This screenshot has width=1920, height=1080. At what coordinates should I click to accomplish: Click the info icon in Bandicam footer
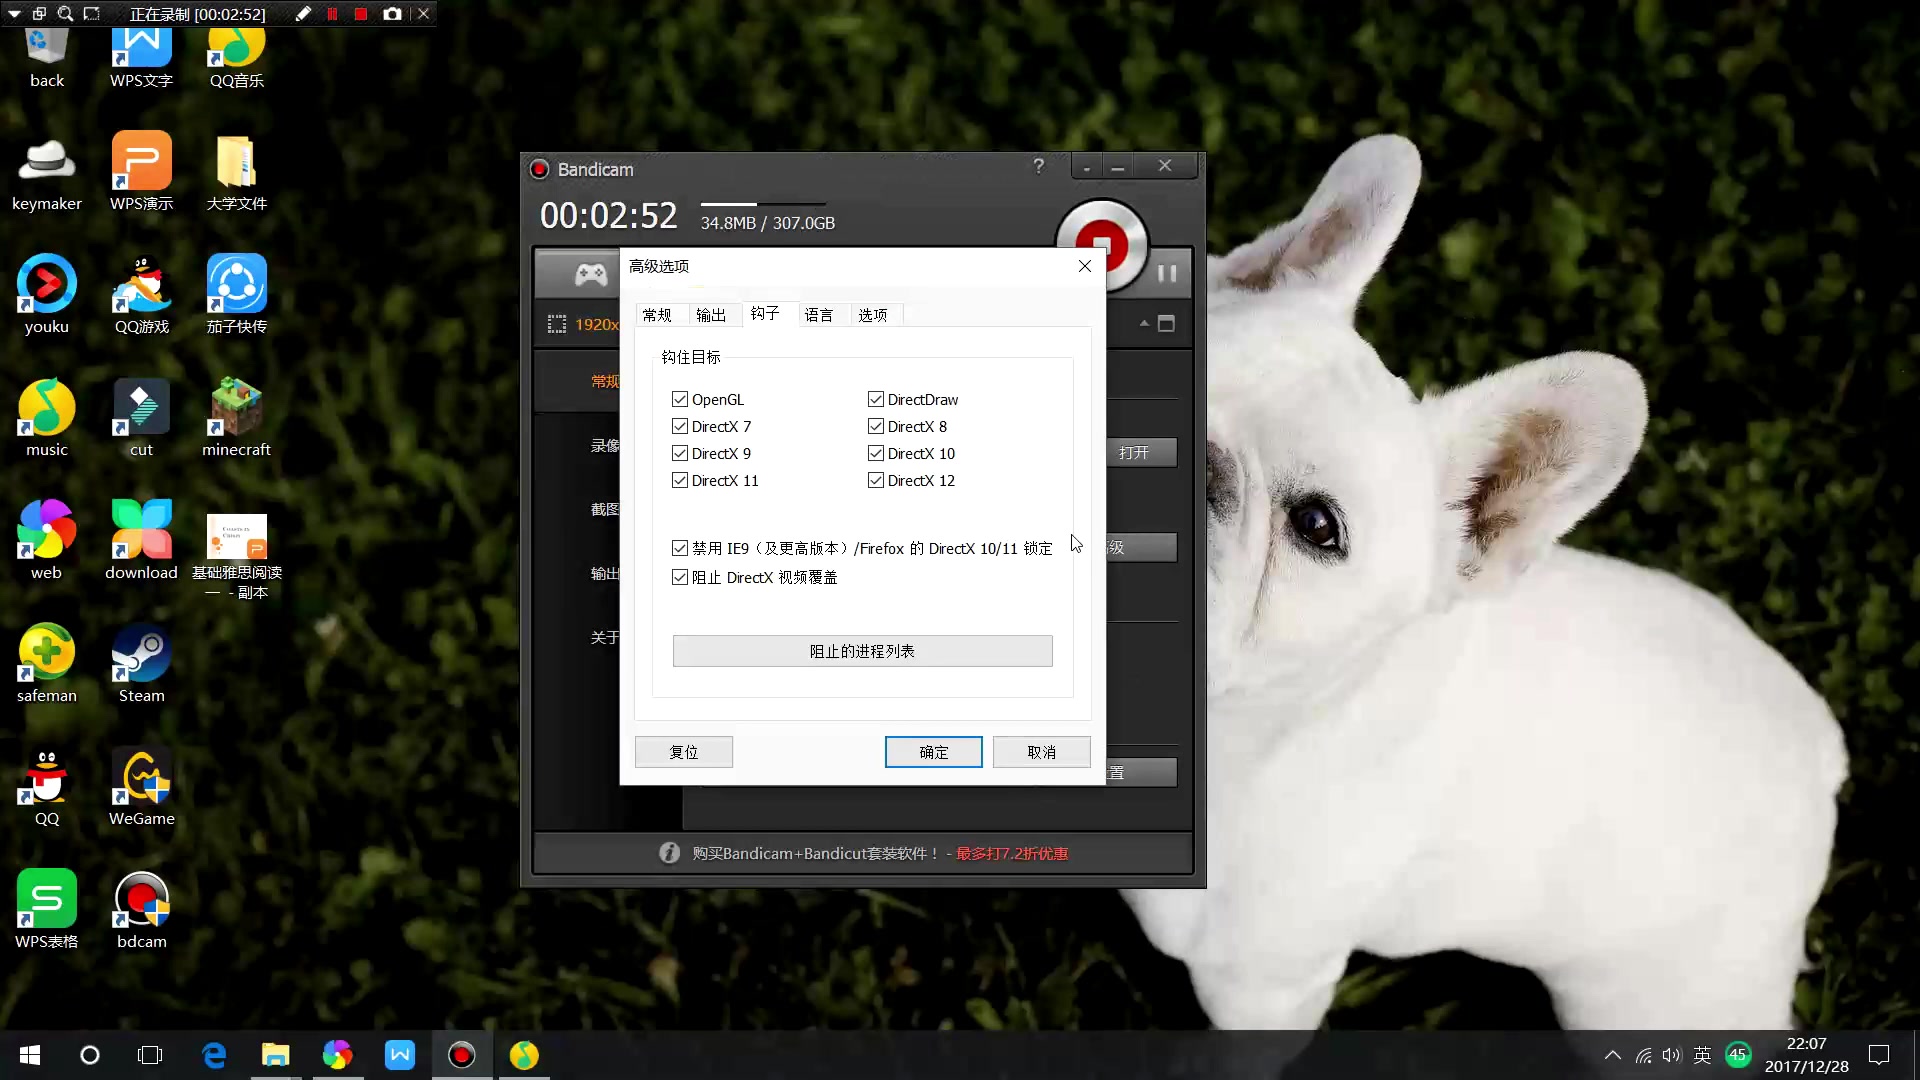[x=669, y=853]
